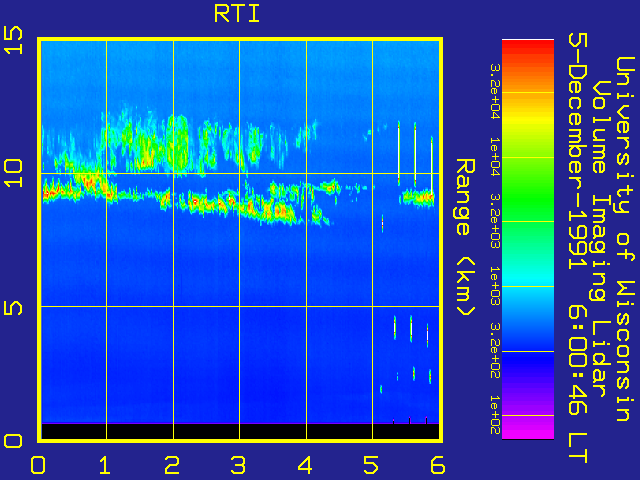Click the colorbar label 3.2e+04
Screen dimensions: 640x480
(x=495, y=91)
